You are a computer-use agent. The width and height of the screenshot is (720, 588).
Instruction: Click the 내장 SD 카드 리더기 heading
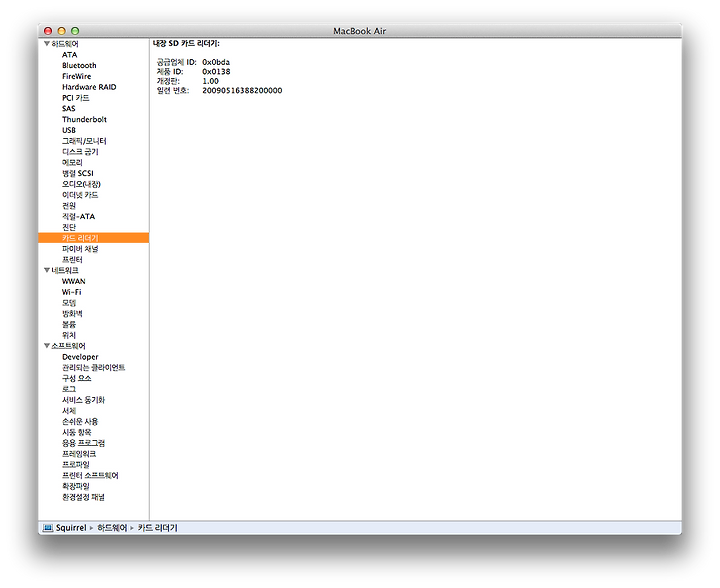point(186,43)
